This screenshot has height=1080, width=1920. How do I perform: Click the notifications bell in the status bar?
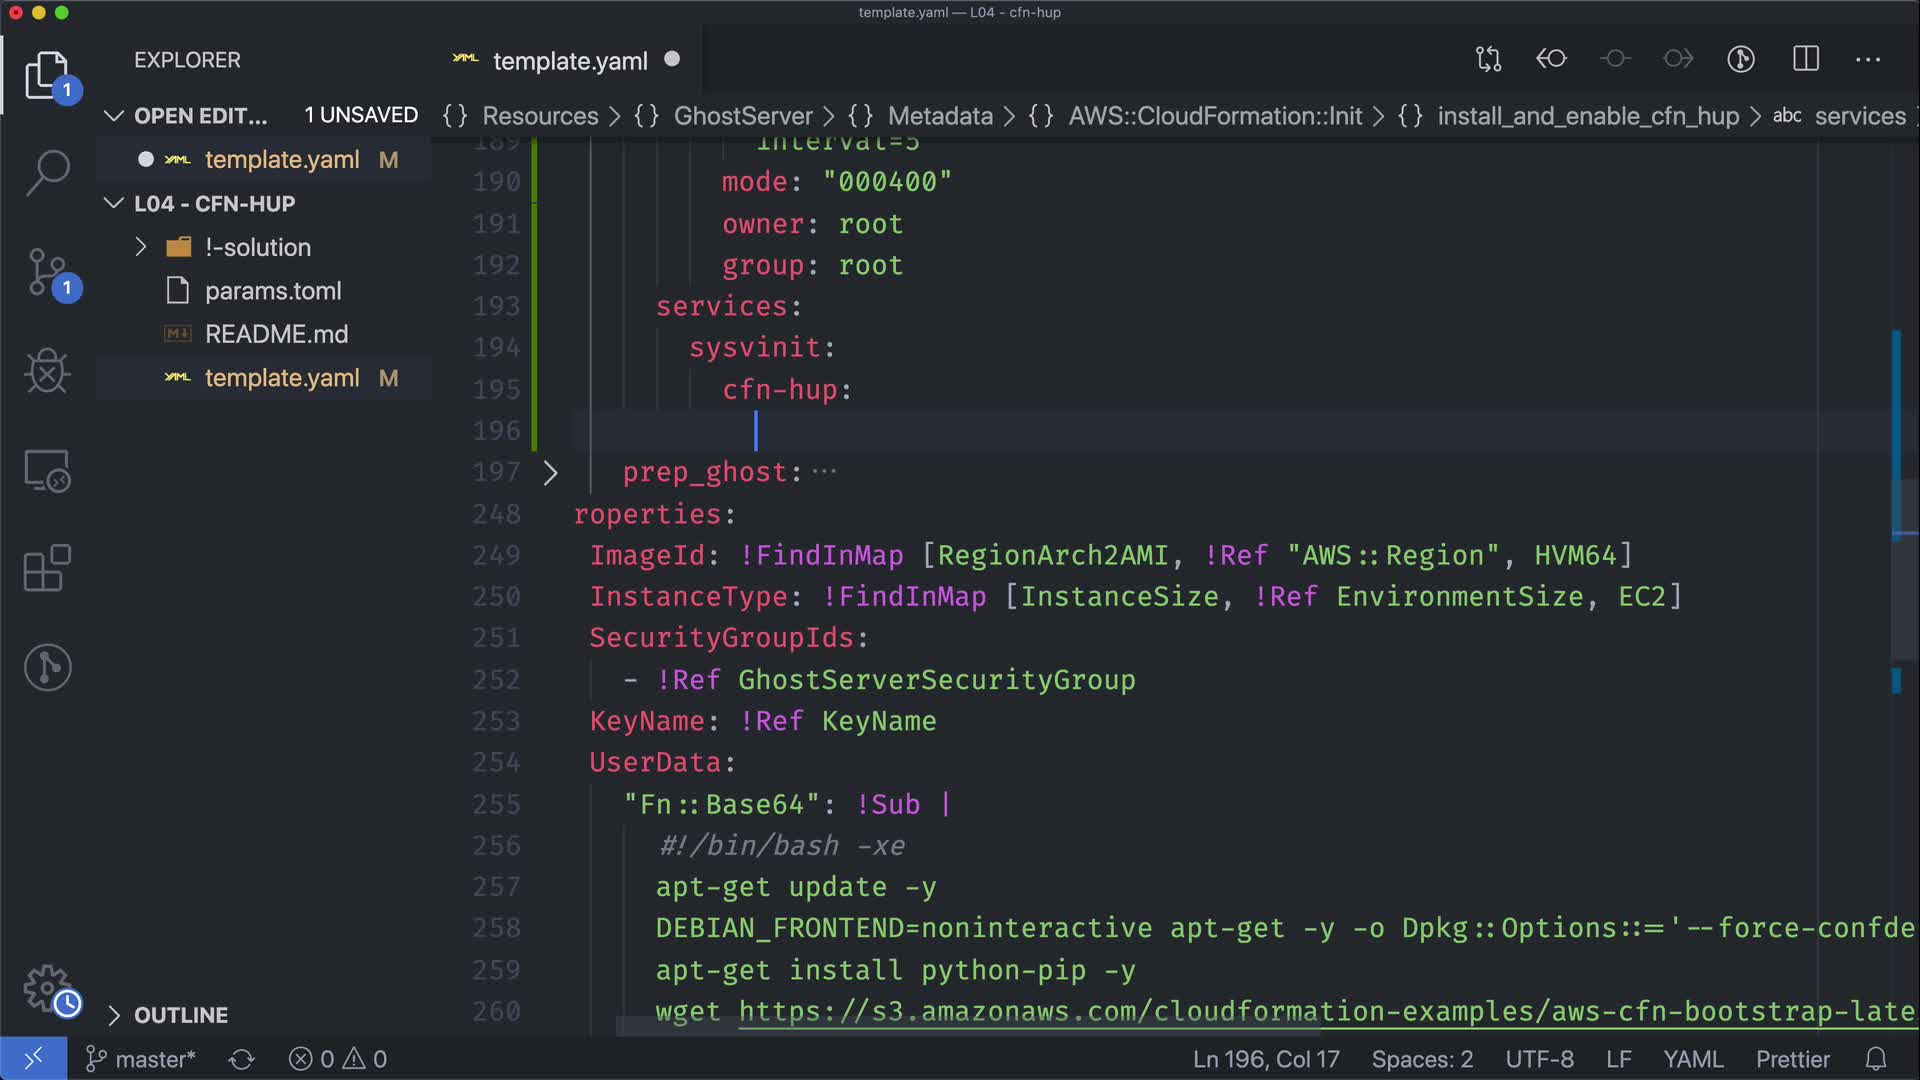coord(1876,1059)
